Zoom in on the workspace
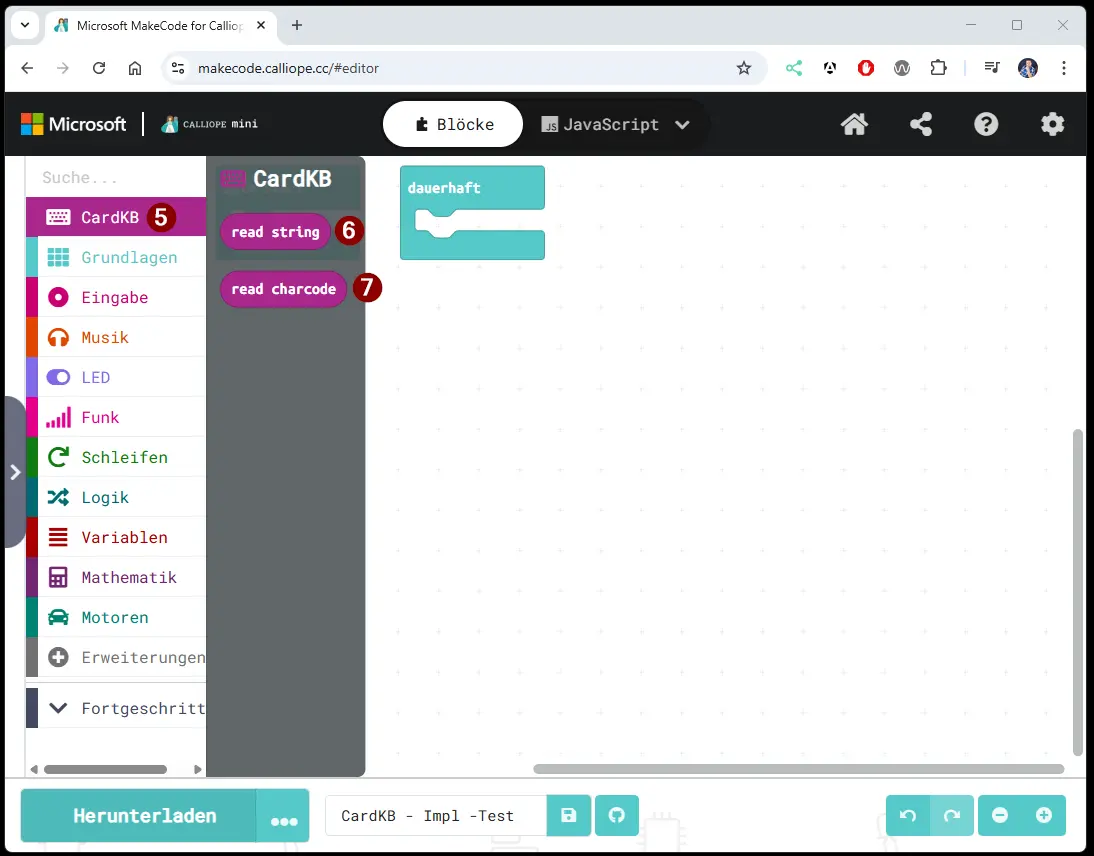 pos(1044,816)
